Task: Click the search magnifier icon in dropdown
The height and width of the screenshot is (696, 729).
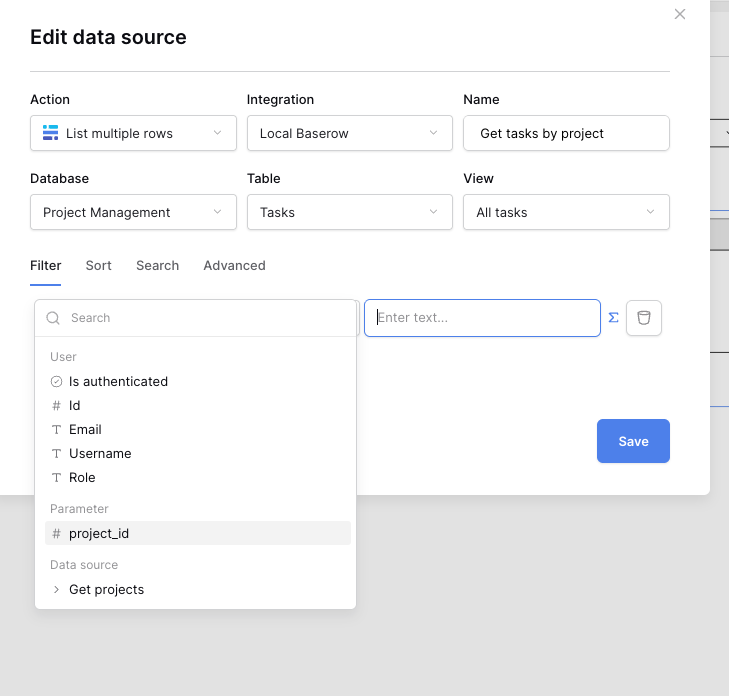Action: 54,318
